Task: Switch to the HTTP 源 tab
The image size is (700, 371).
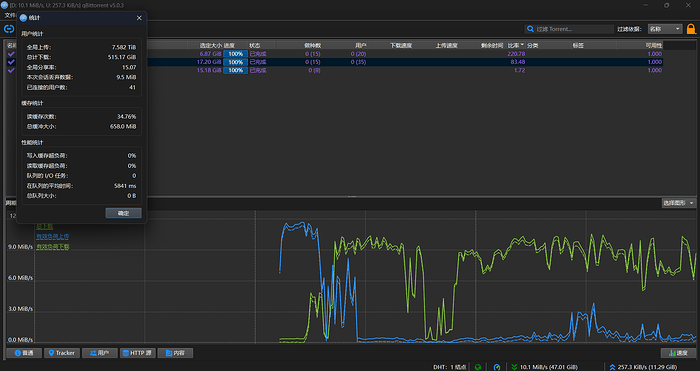Action: (138, 353)
